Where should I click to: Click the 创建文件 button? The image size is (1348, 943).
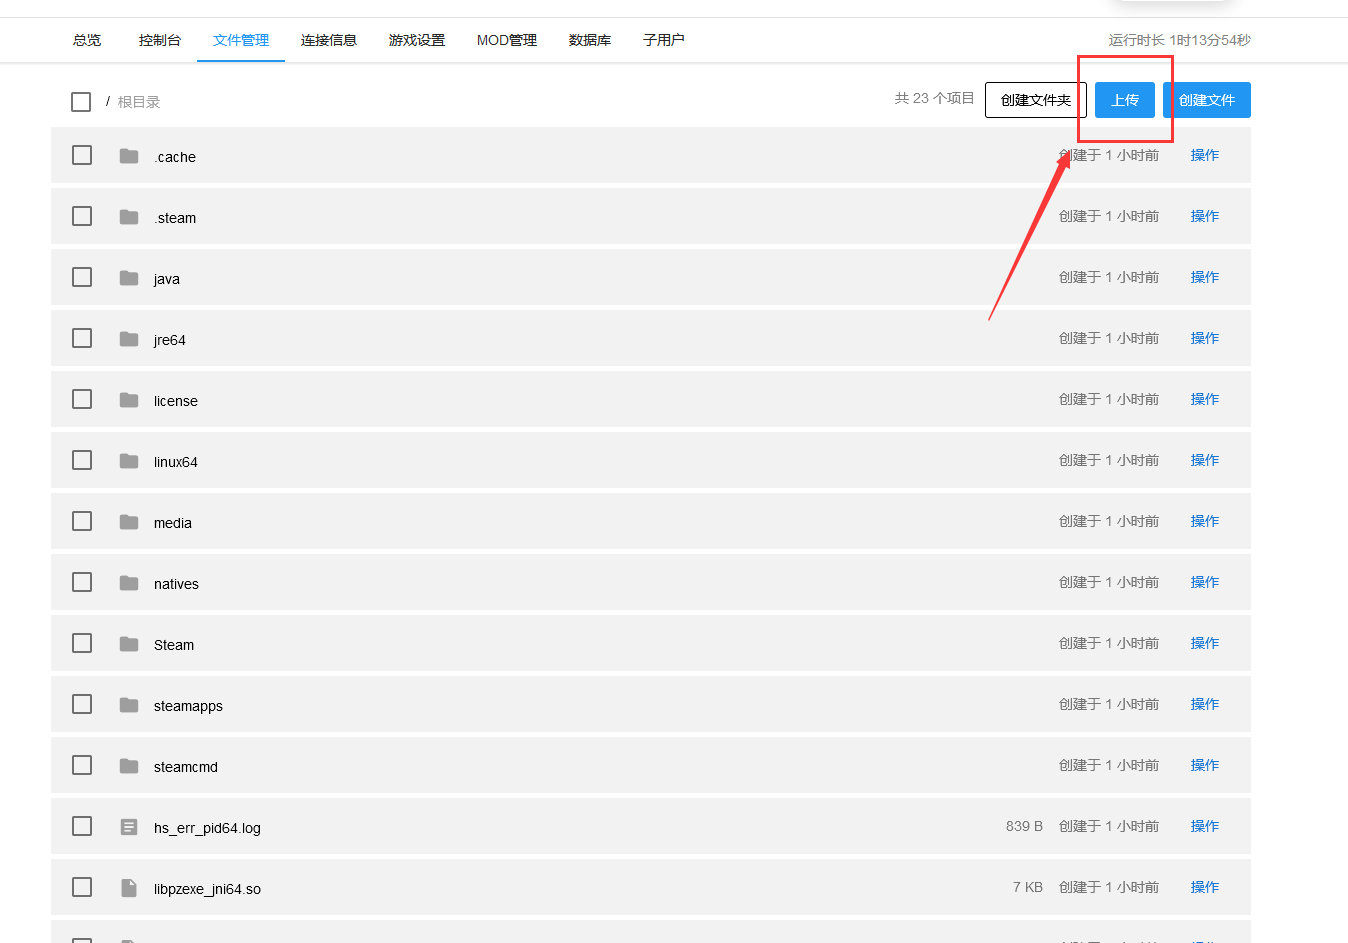[1207, 100]
